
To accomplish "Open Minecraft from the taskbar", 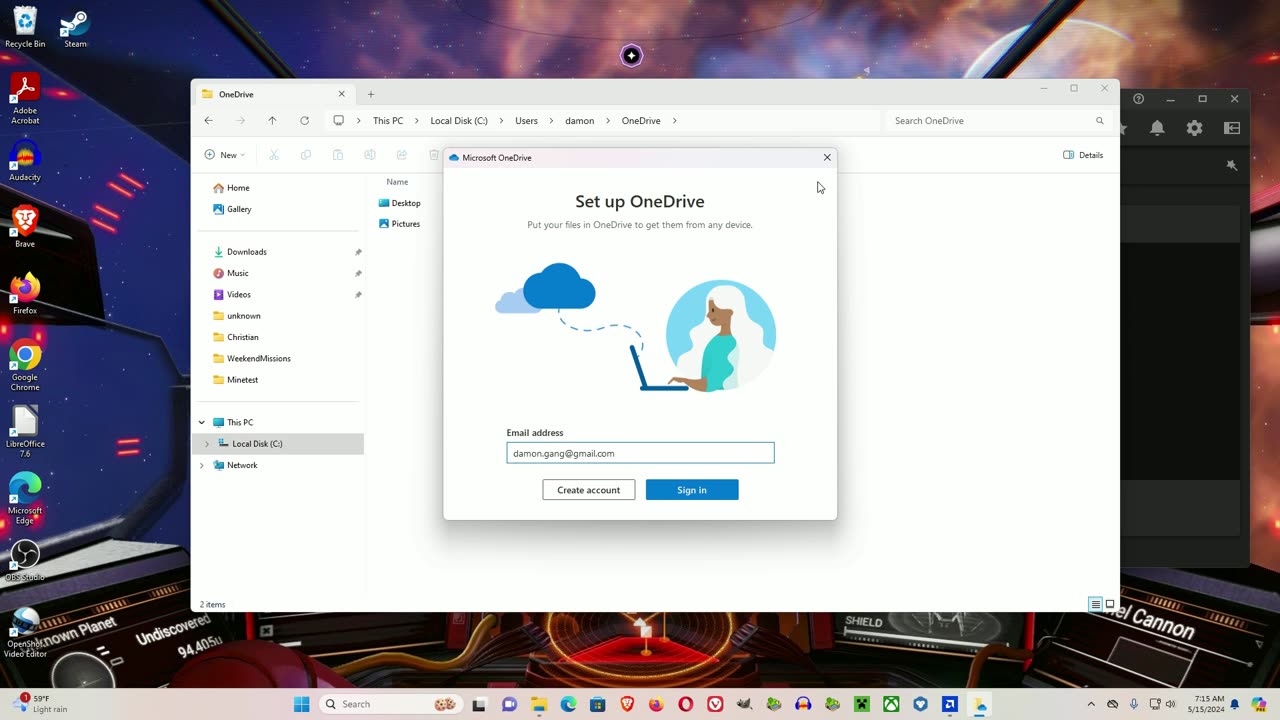I will tap(862, 704).
